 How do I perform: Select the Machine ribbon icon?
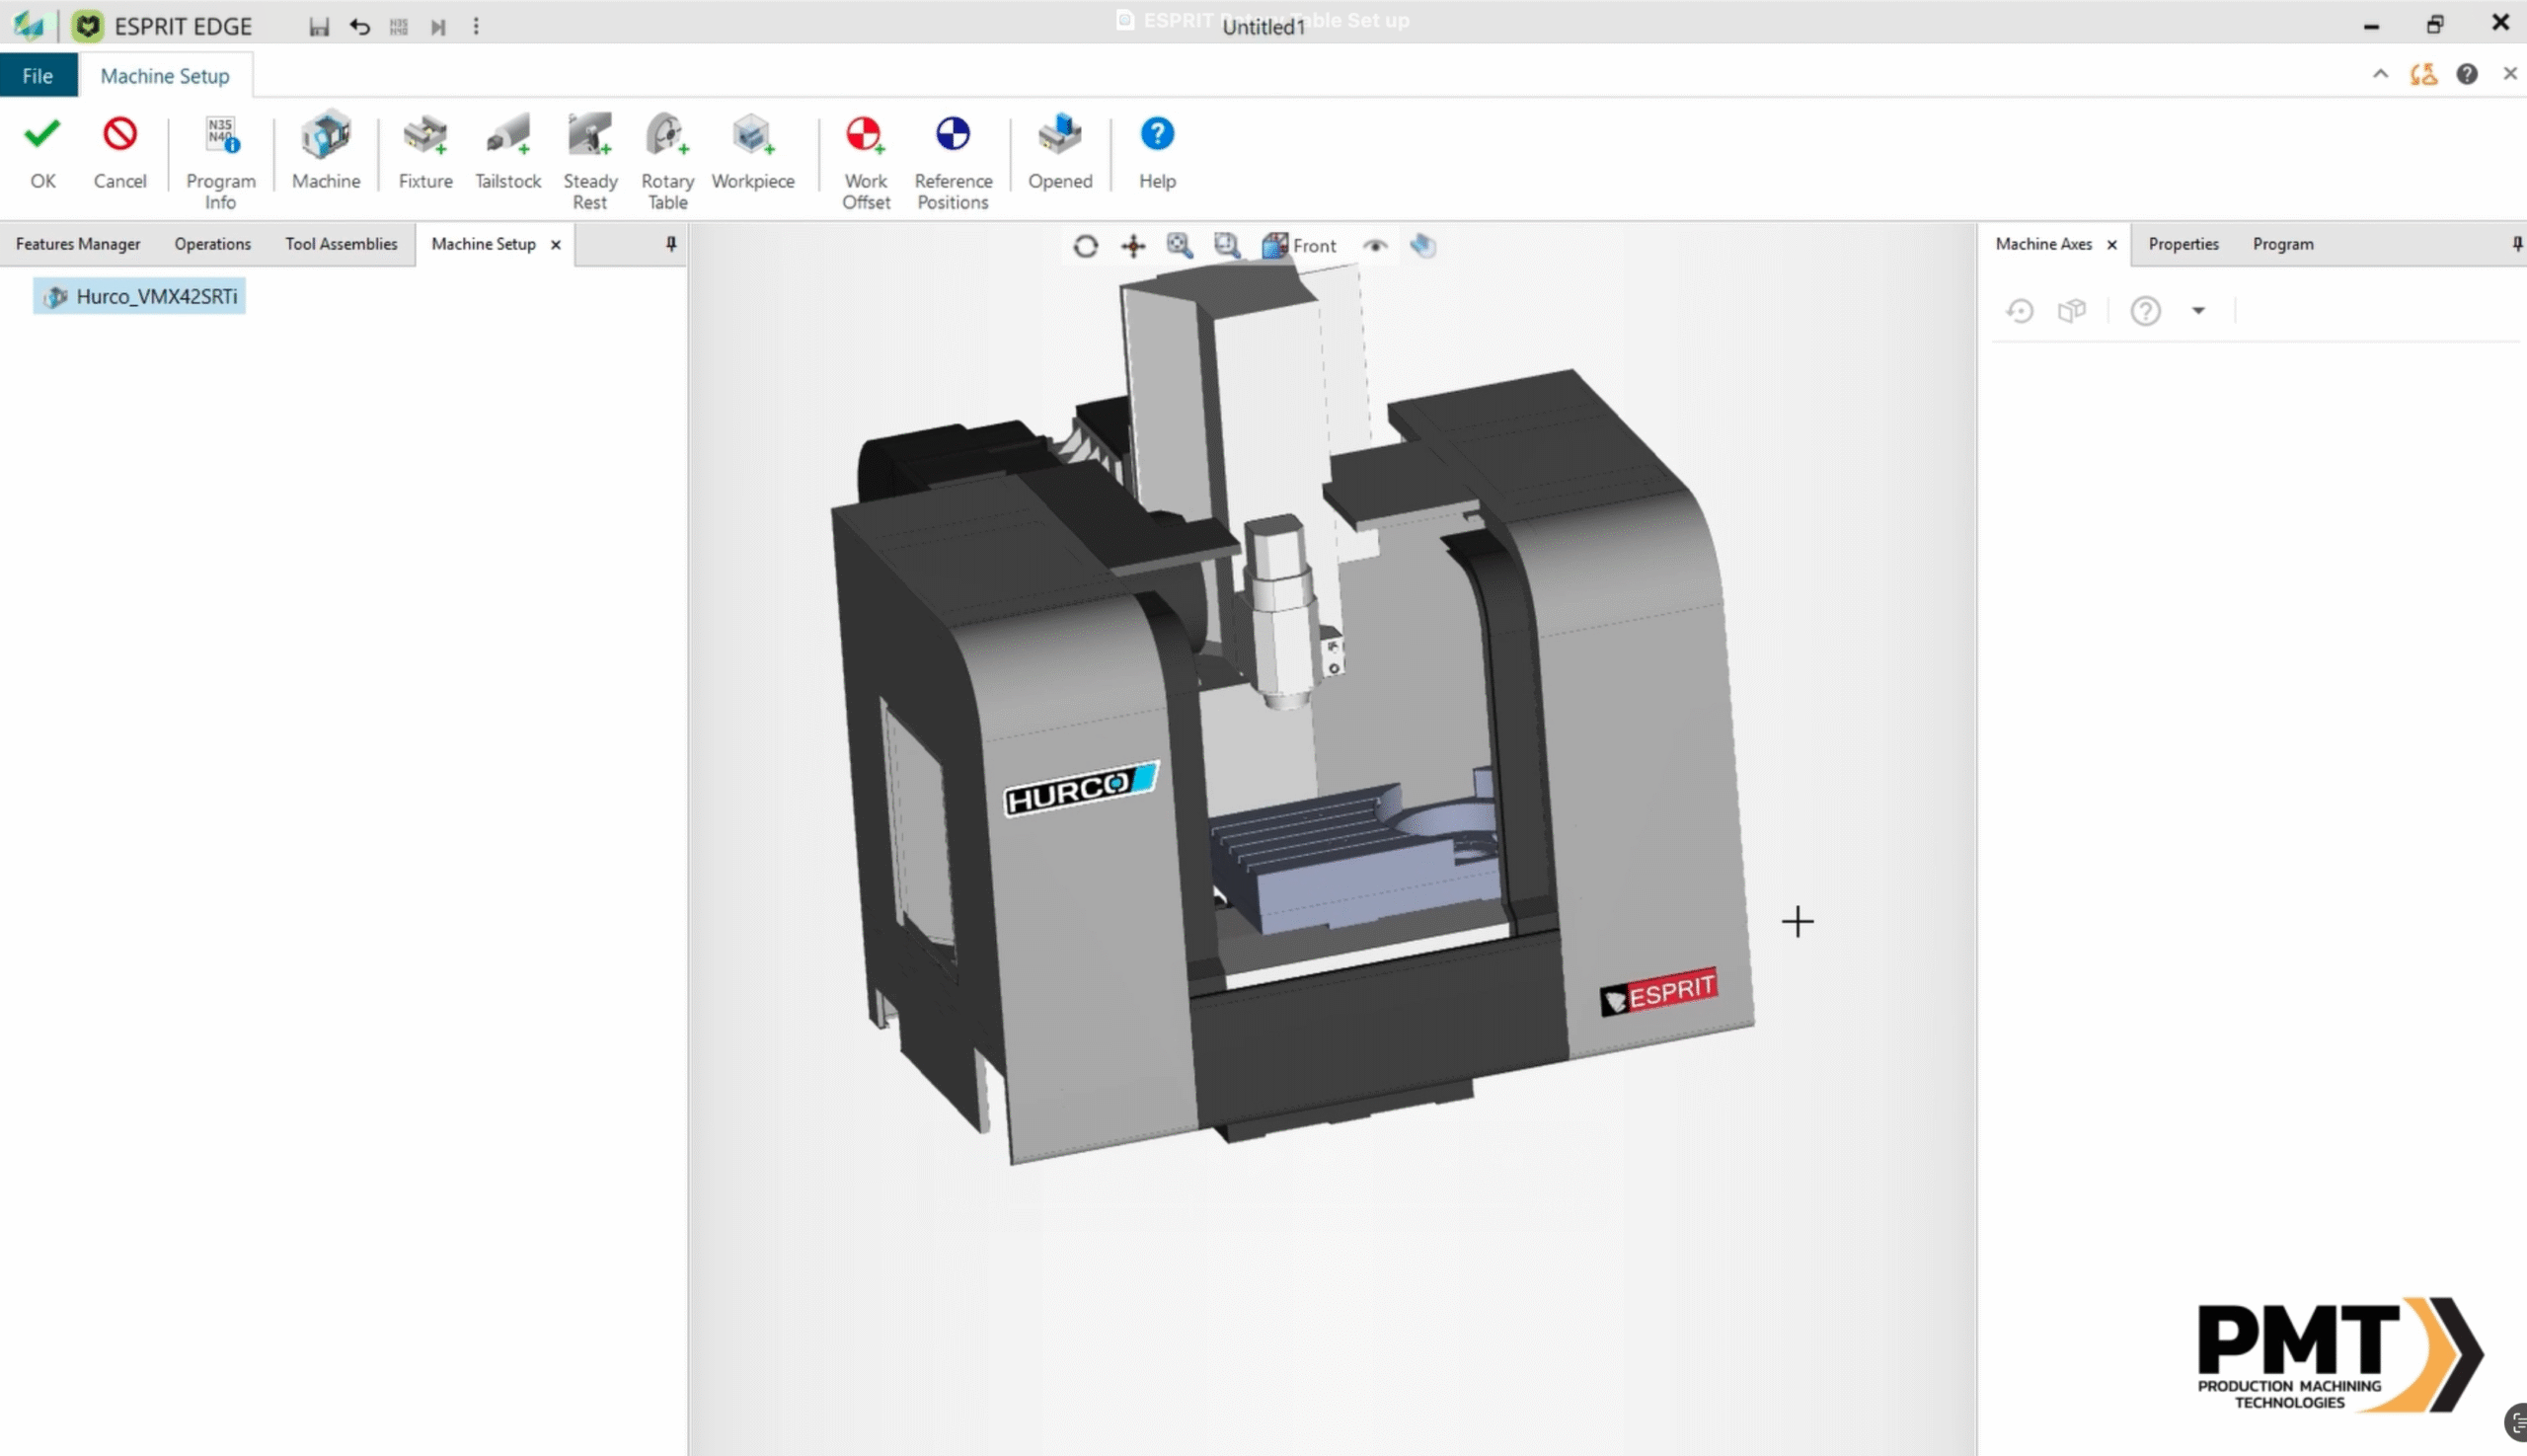[326, 152]
